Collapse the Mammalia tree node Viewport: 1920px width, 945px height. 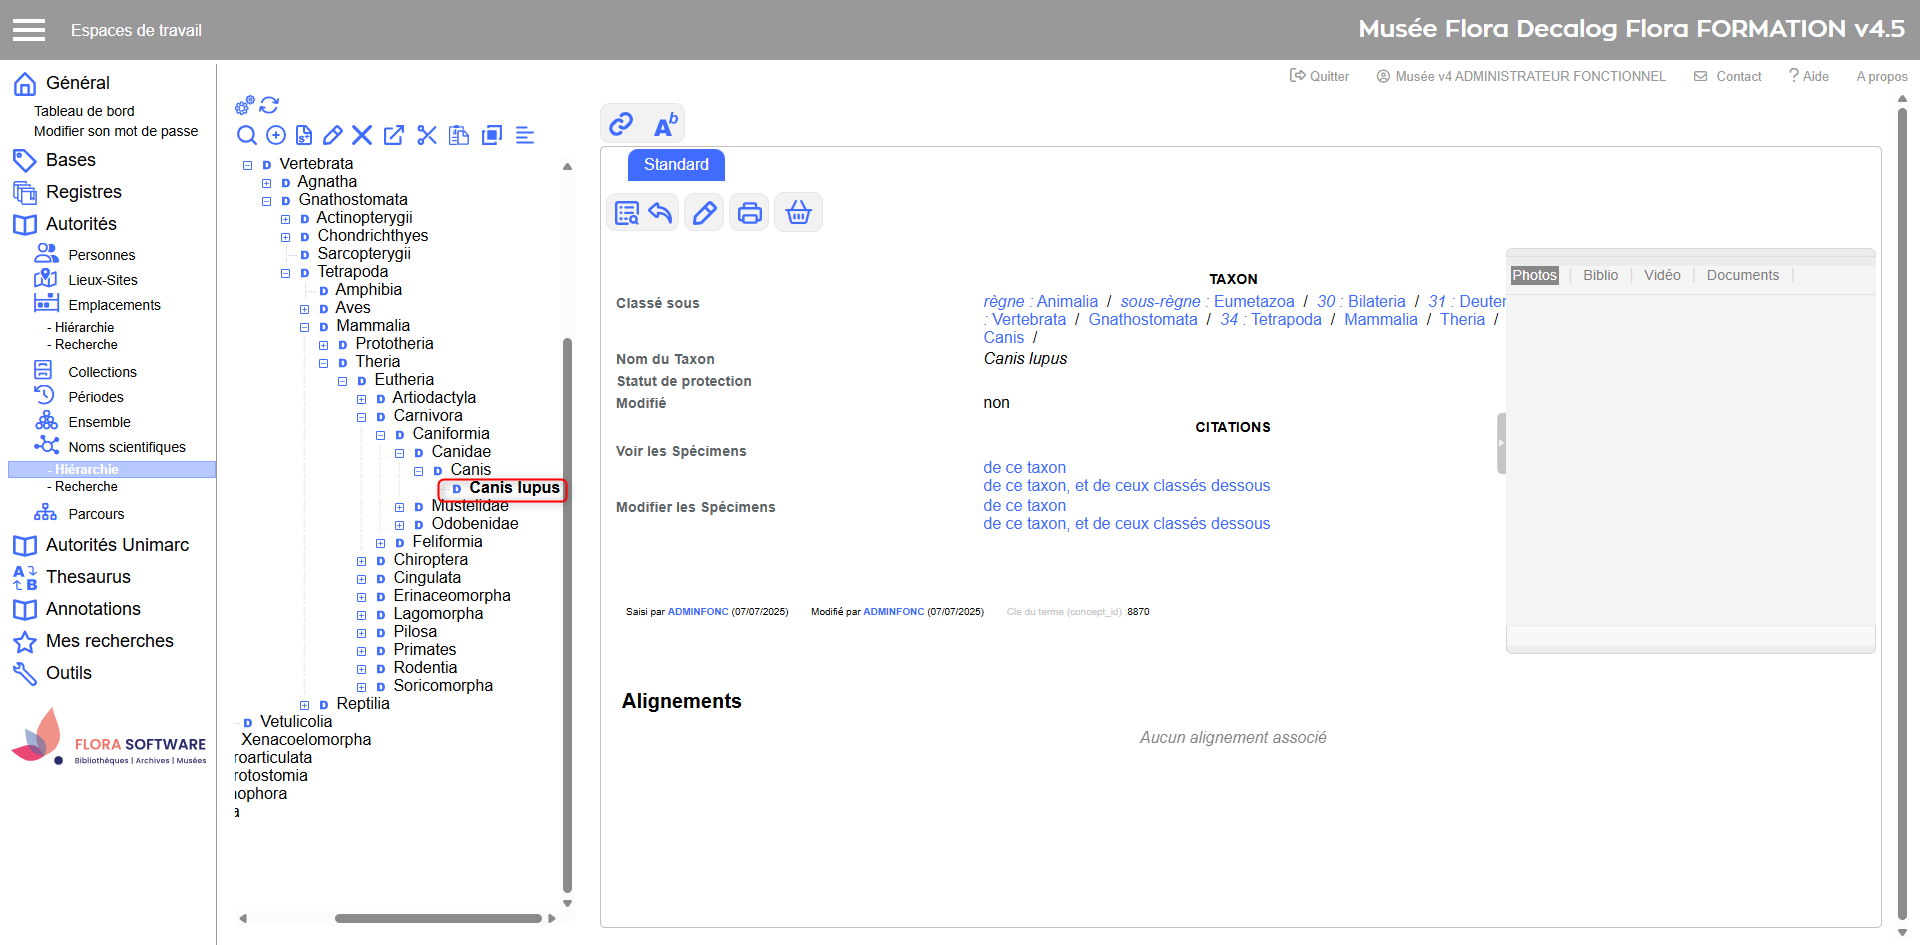tap(305, 327)
